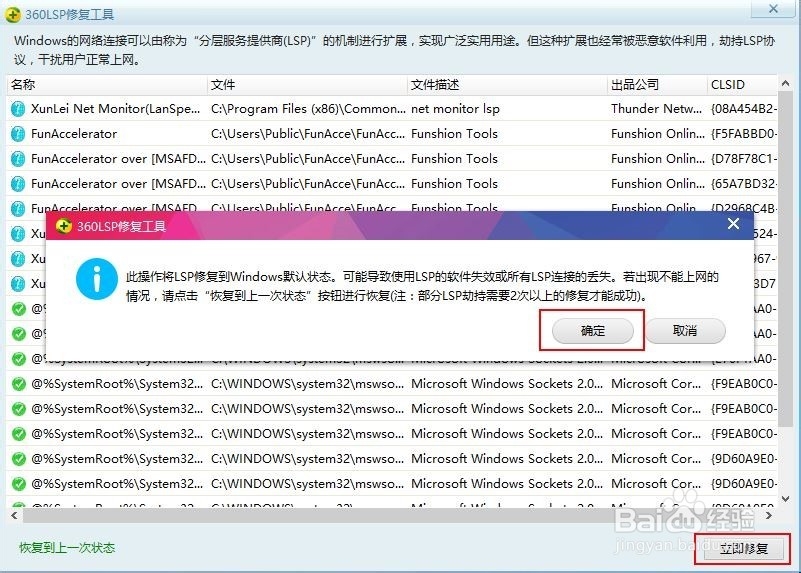
Task: Sort list by 文件 column header
Action: (307, 85)
